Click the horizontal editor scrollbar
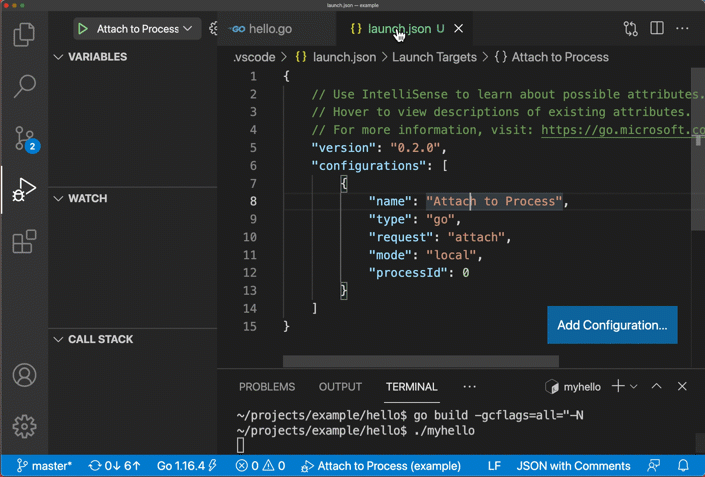The image size is (705, 477). (420, 362)
